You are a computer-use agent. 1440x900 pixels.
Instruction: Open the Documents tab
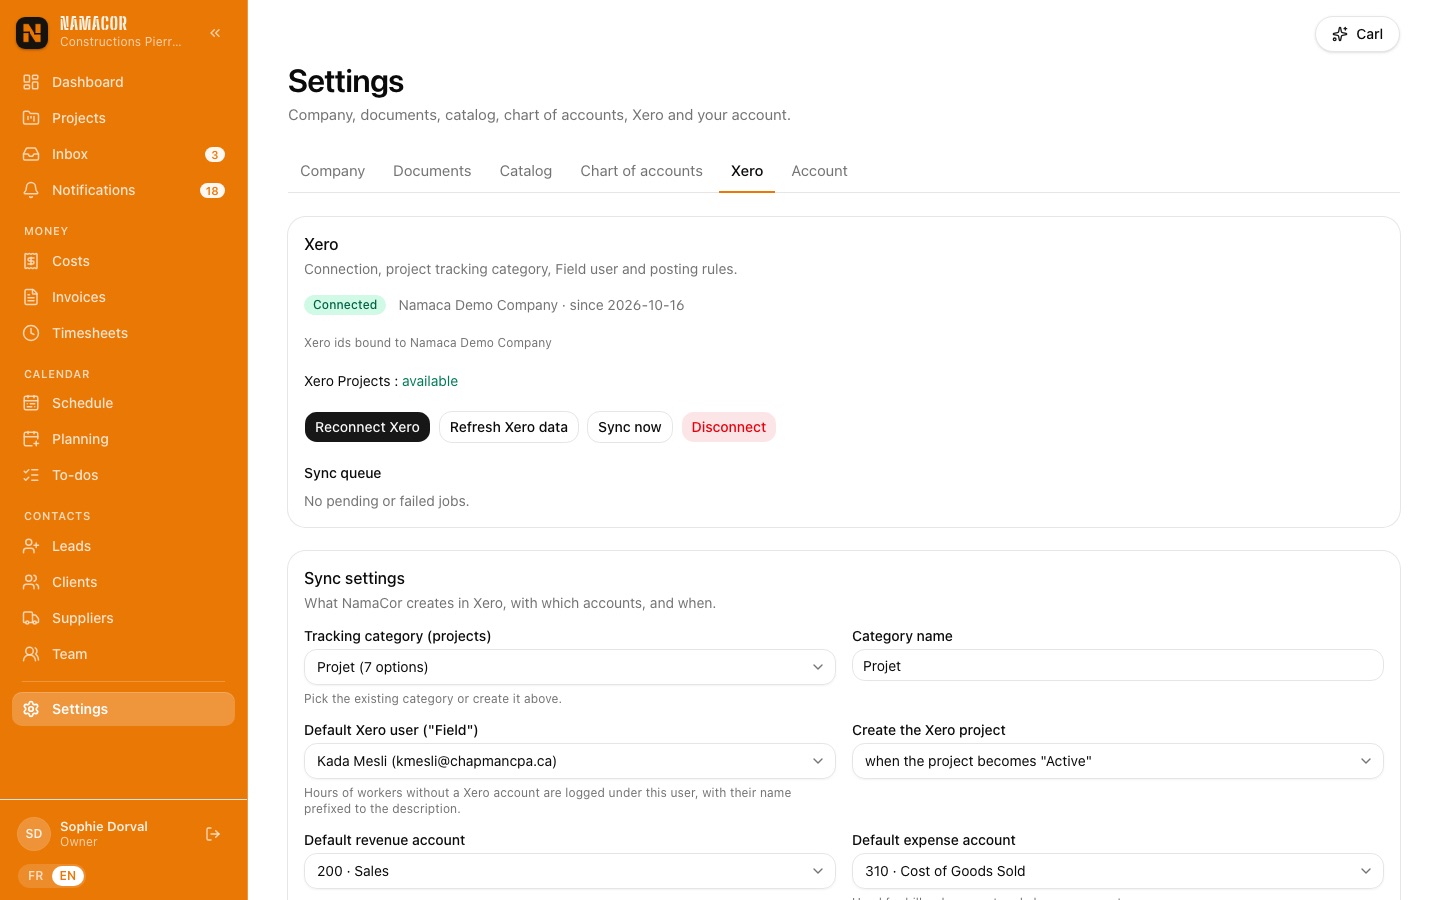[432, 171]
